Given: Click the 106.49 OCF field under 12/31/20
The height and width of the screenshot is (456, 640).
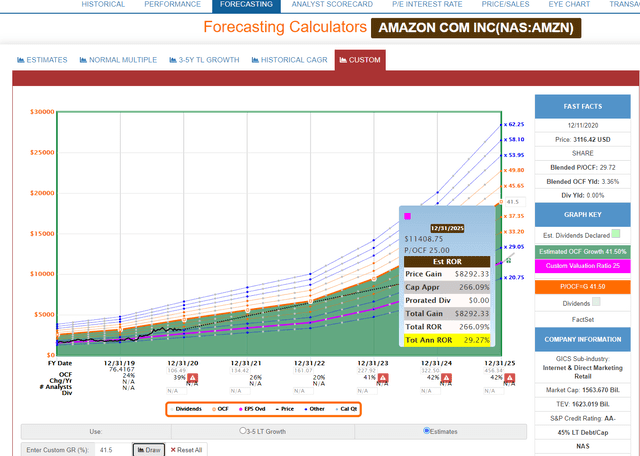Looking at the screenshot, I should [x=176, y=371].
